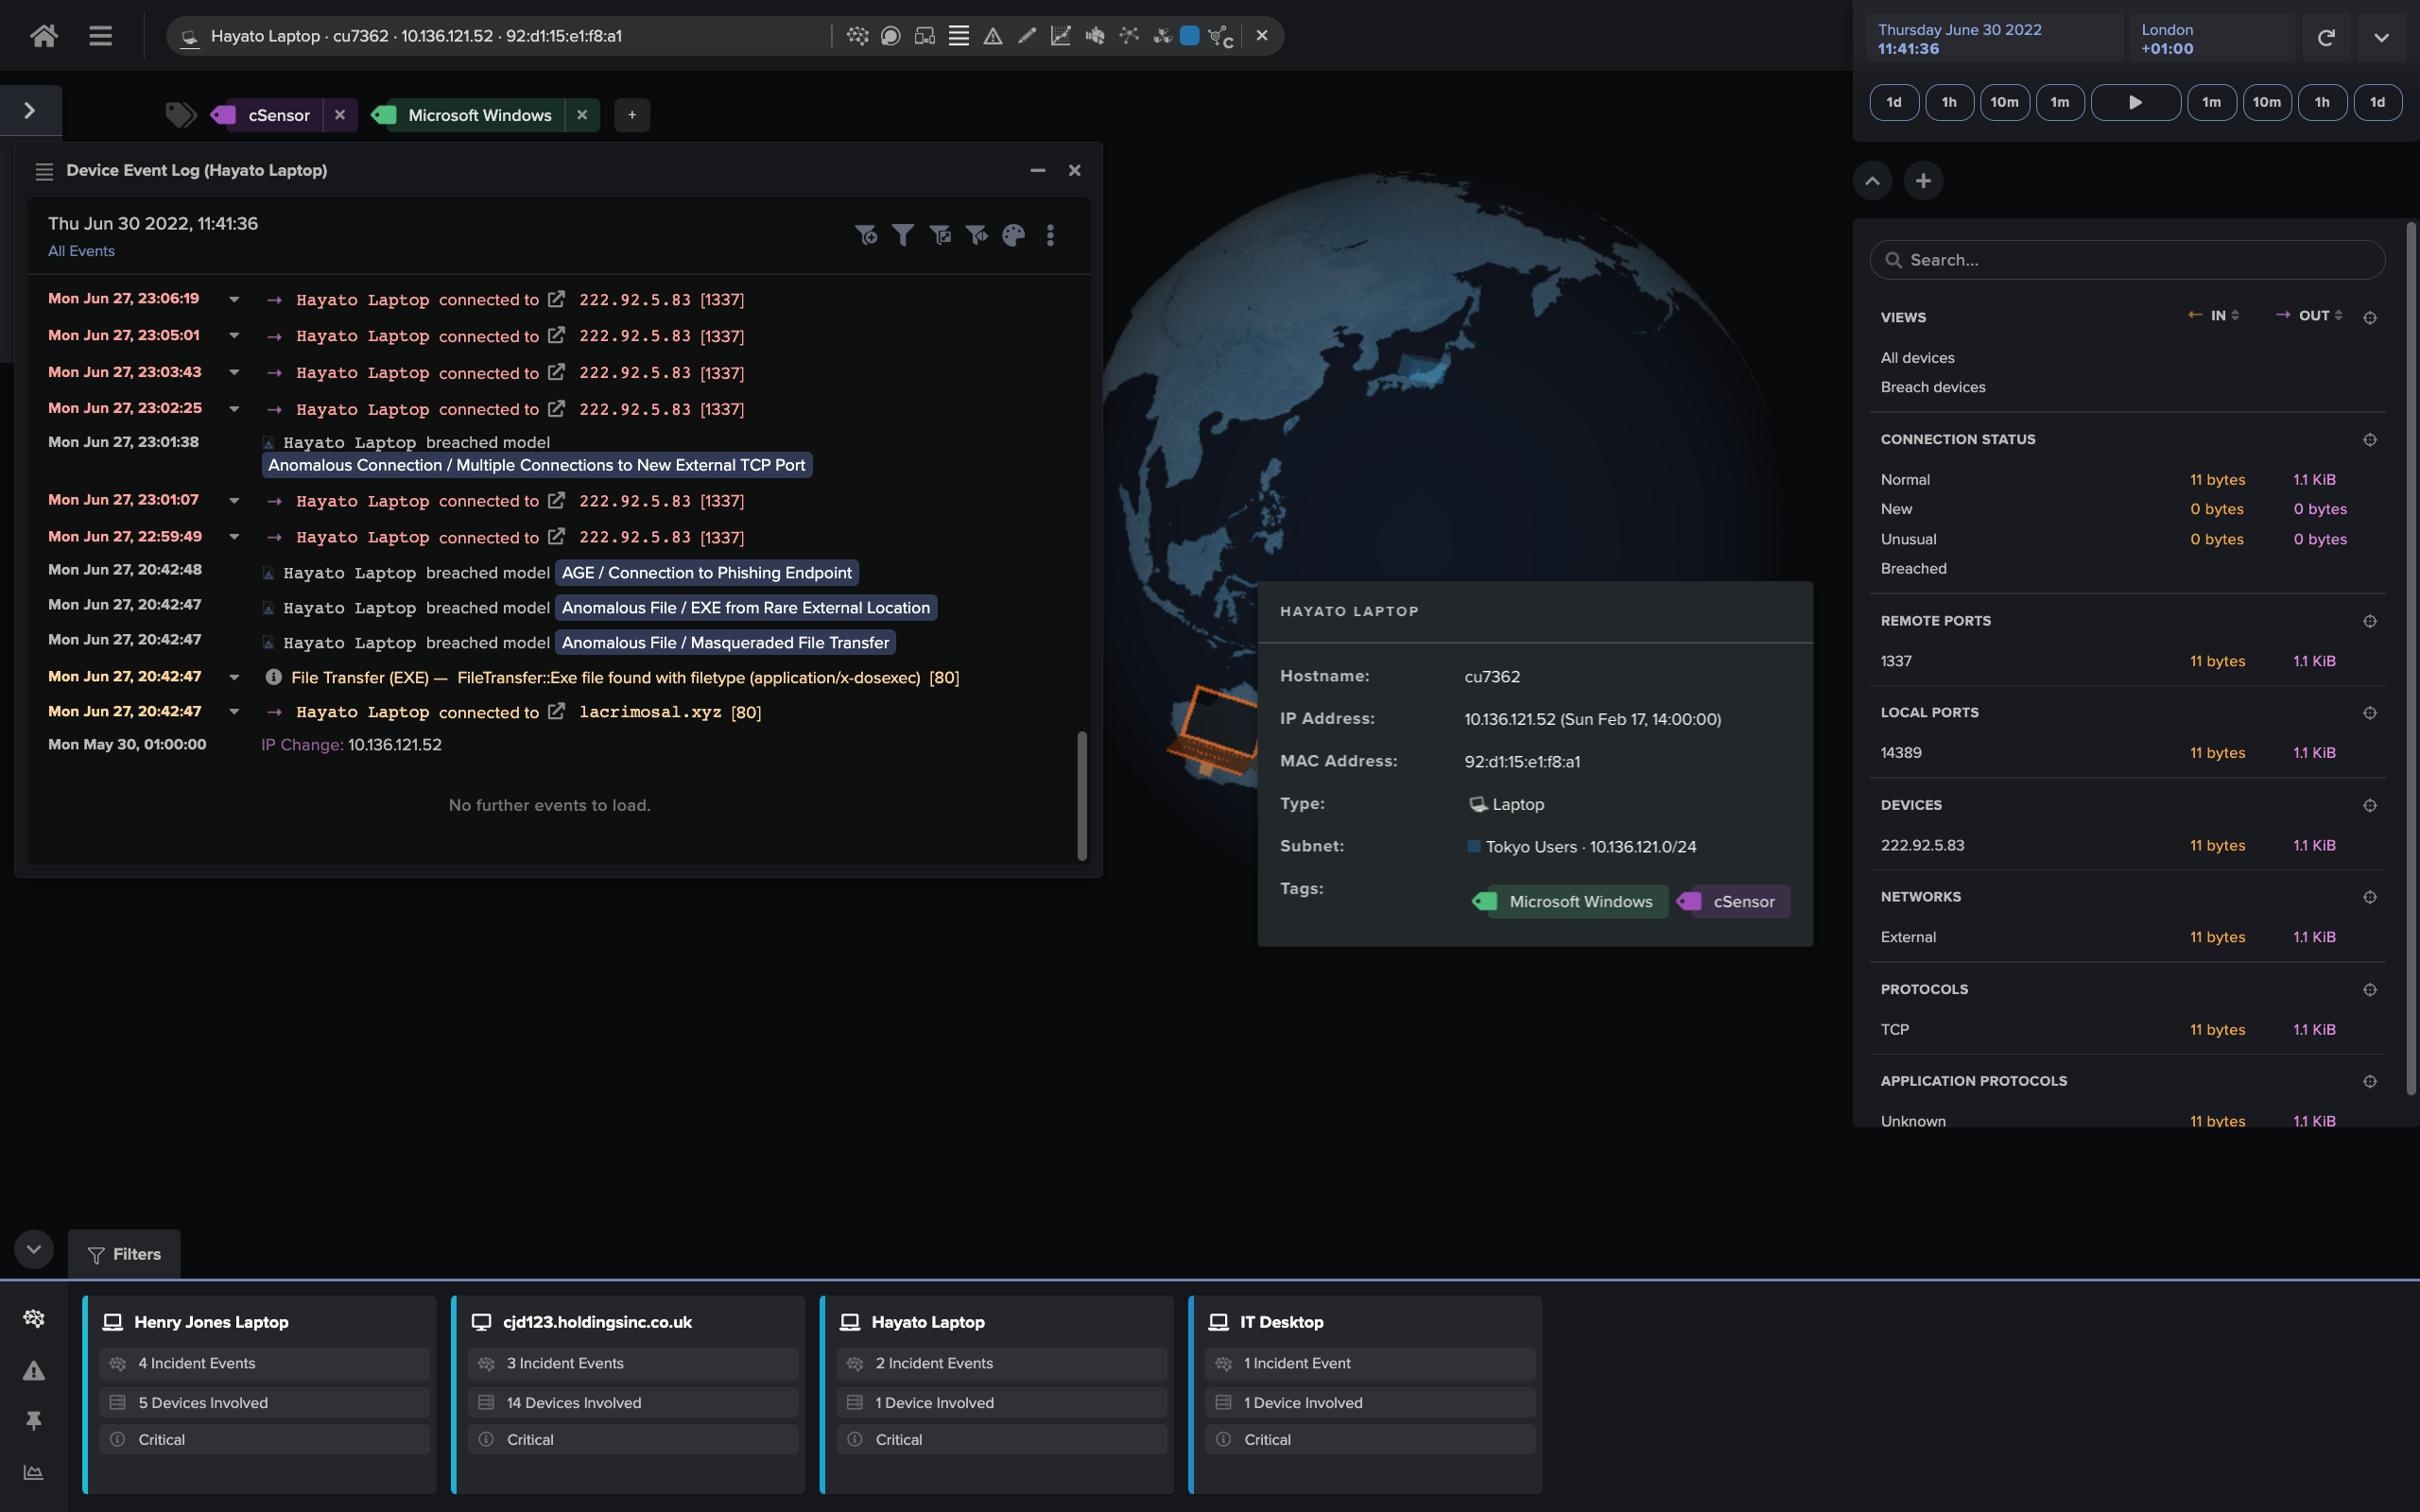Open the time range dropdown in the top-right corner

coord(2381,36)
